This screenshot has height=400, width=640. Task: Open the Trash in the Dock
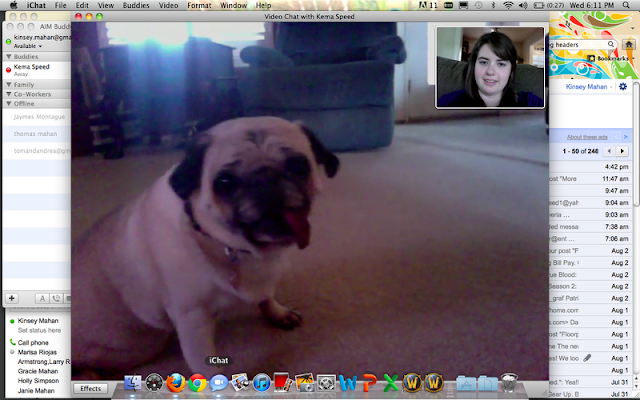pyautogui.click(x=509, y=382)
